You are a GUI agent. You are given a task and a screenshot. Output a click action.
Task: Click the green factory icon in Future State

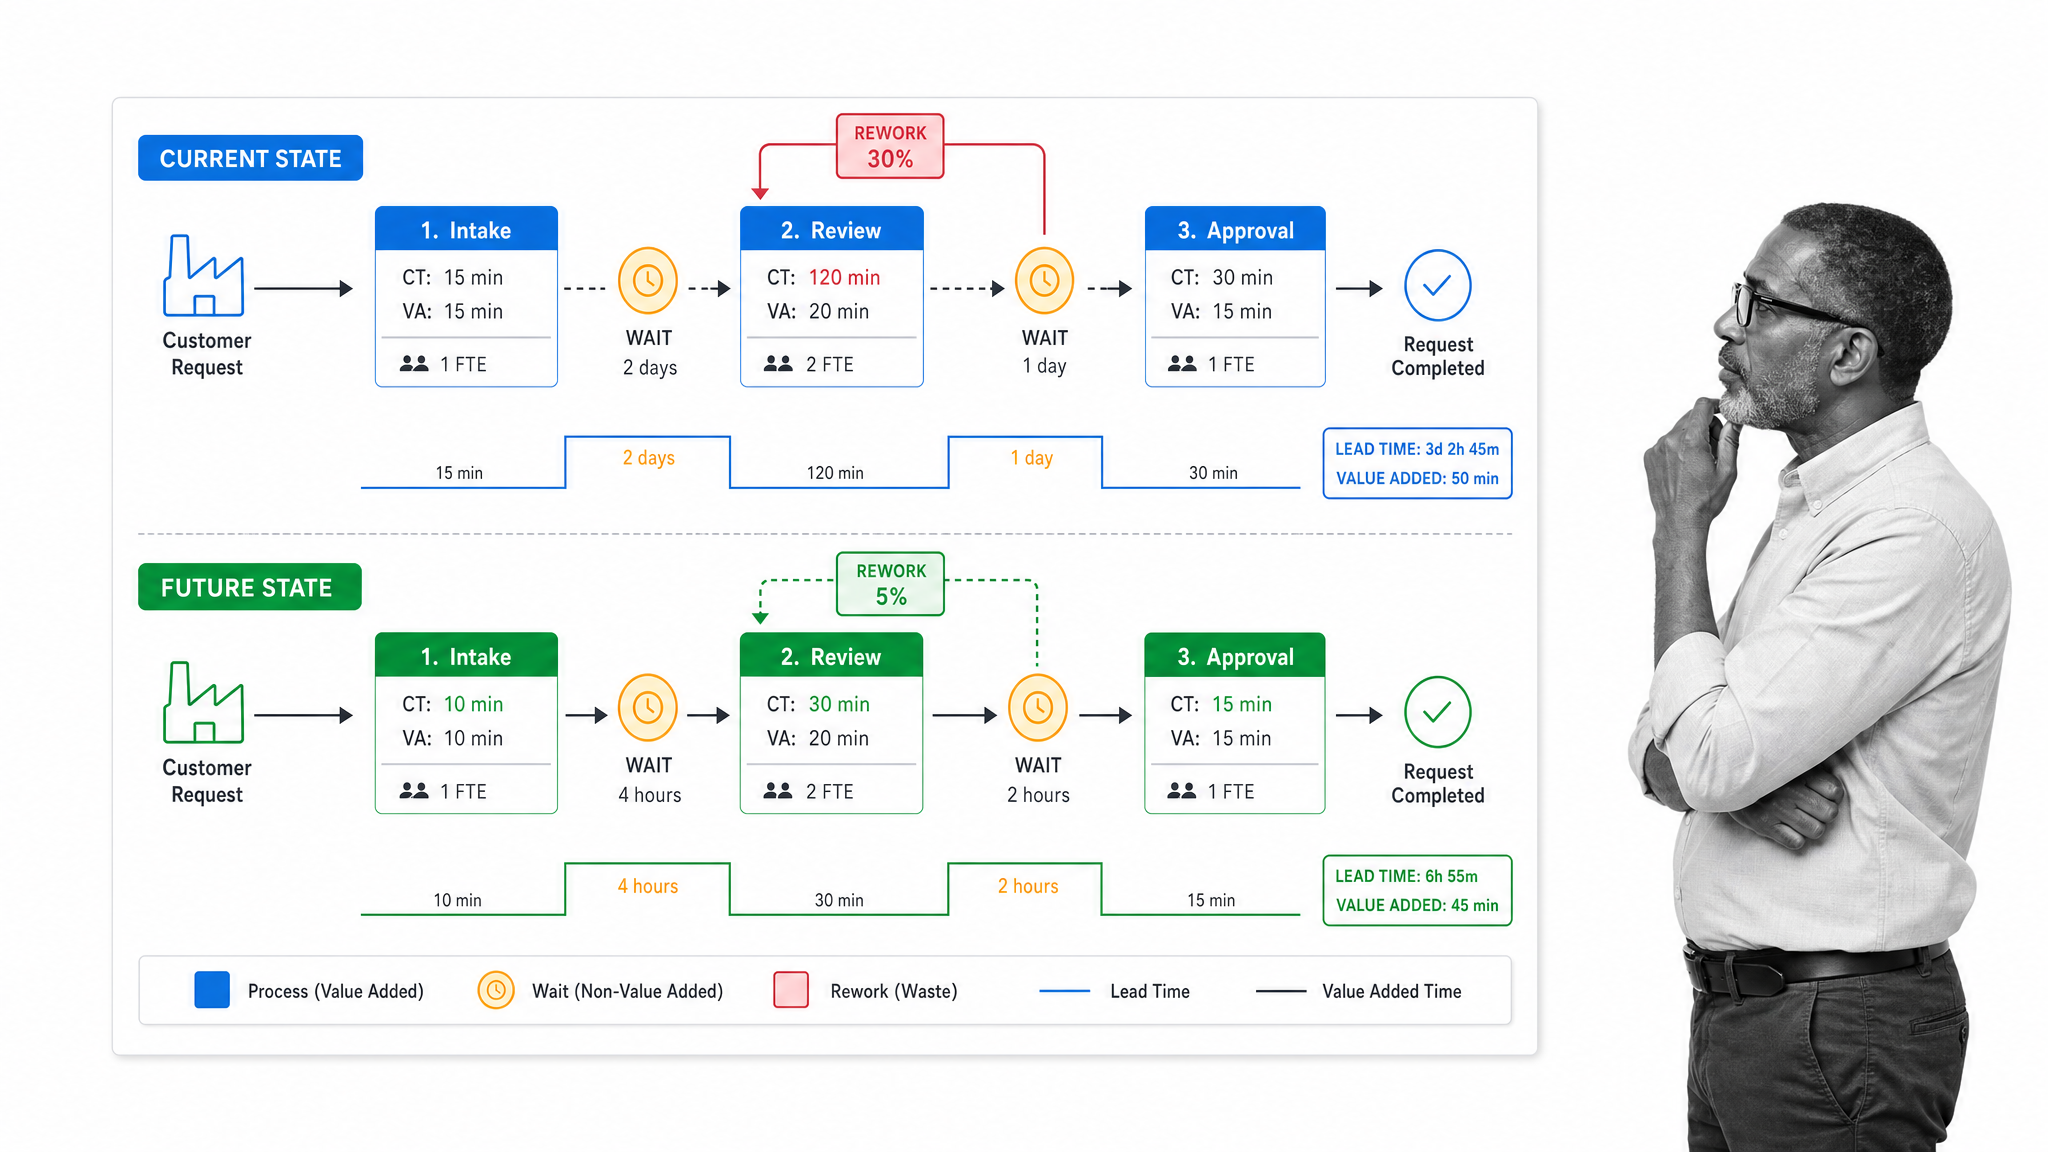[x=204, y=702]
